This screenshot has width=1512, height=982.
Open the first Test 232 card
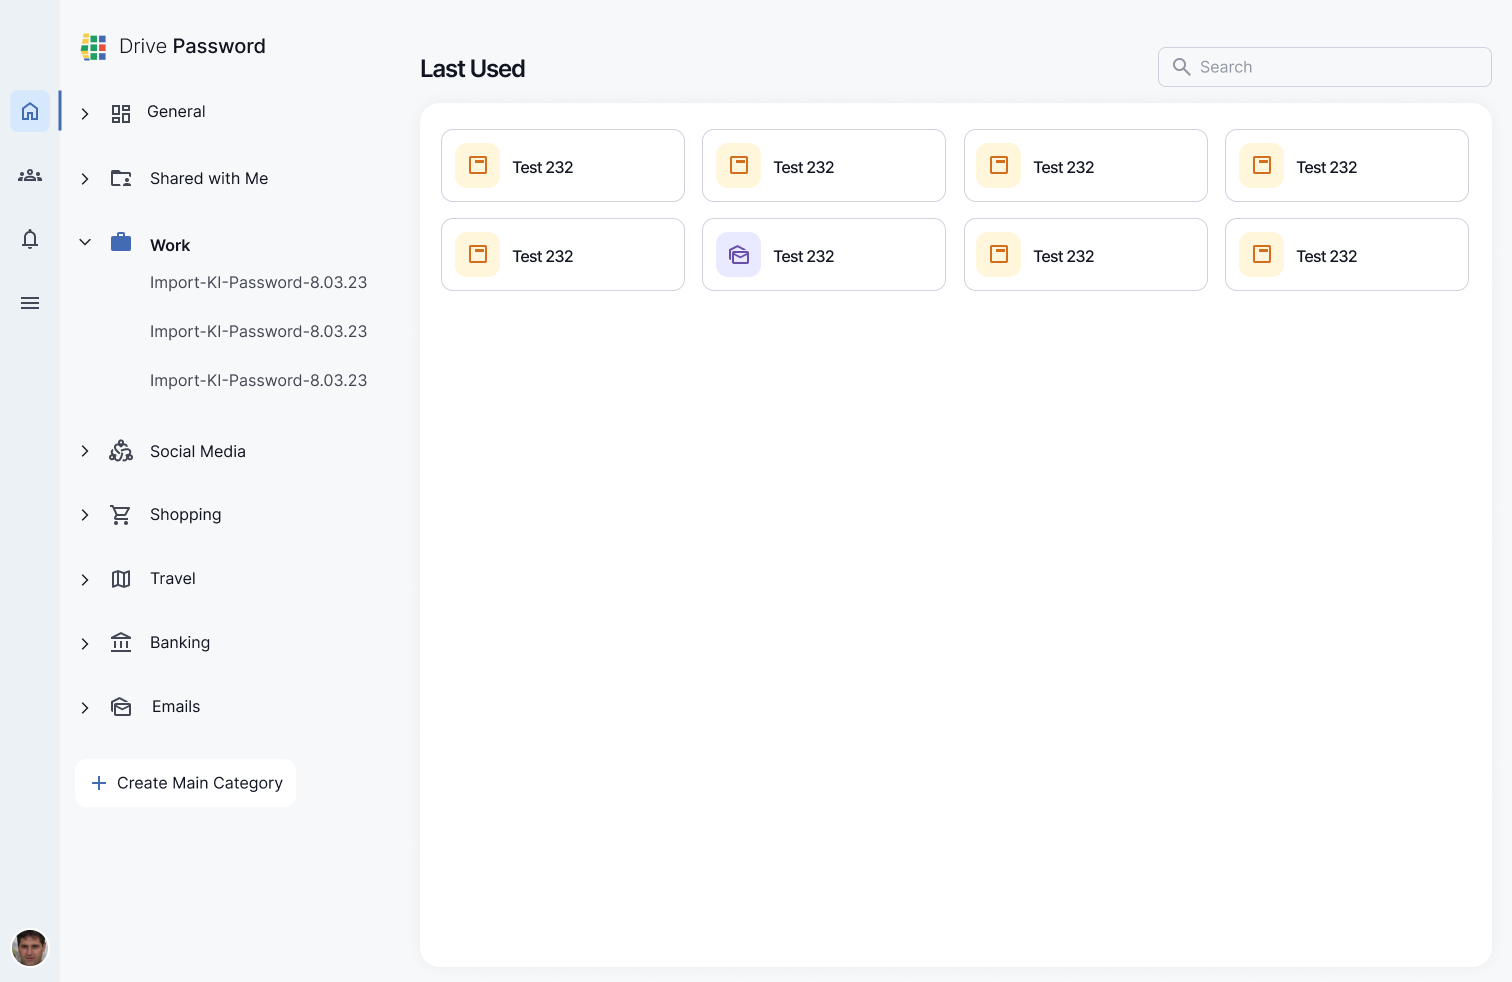click(x=563, y=166)
